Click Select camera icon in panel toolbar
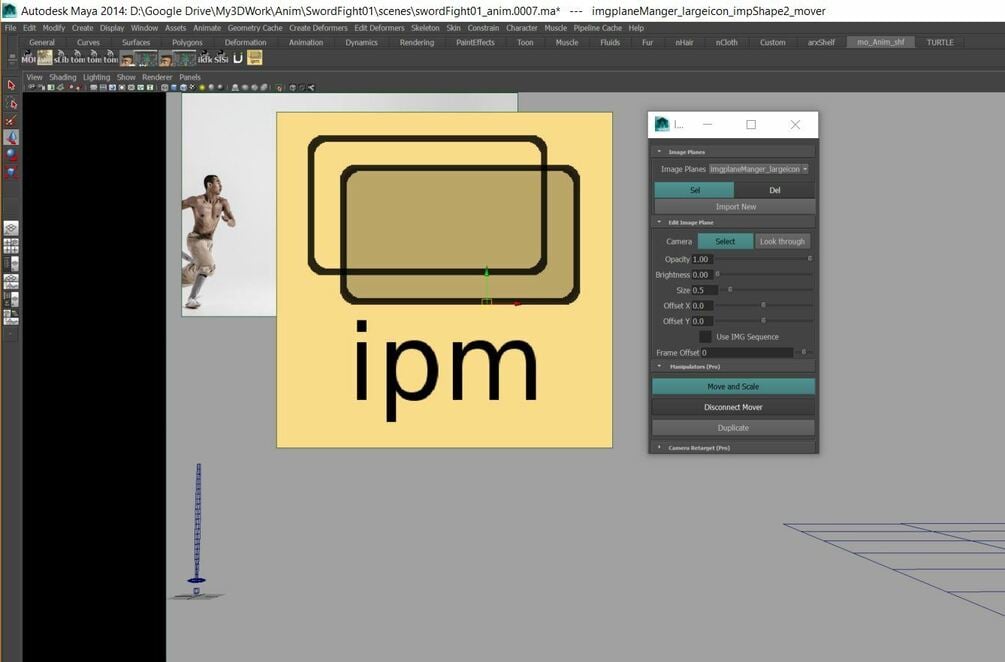 pyautogui.click(x=31, y=87)
